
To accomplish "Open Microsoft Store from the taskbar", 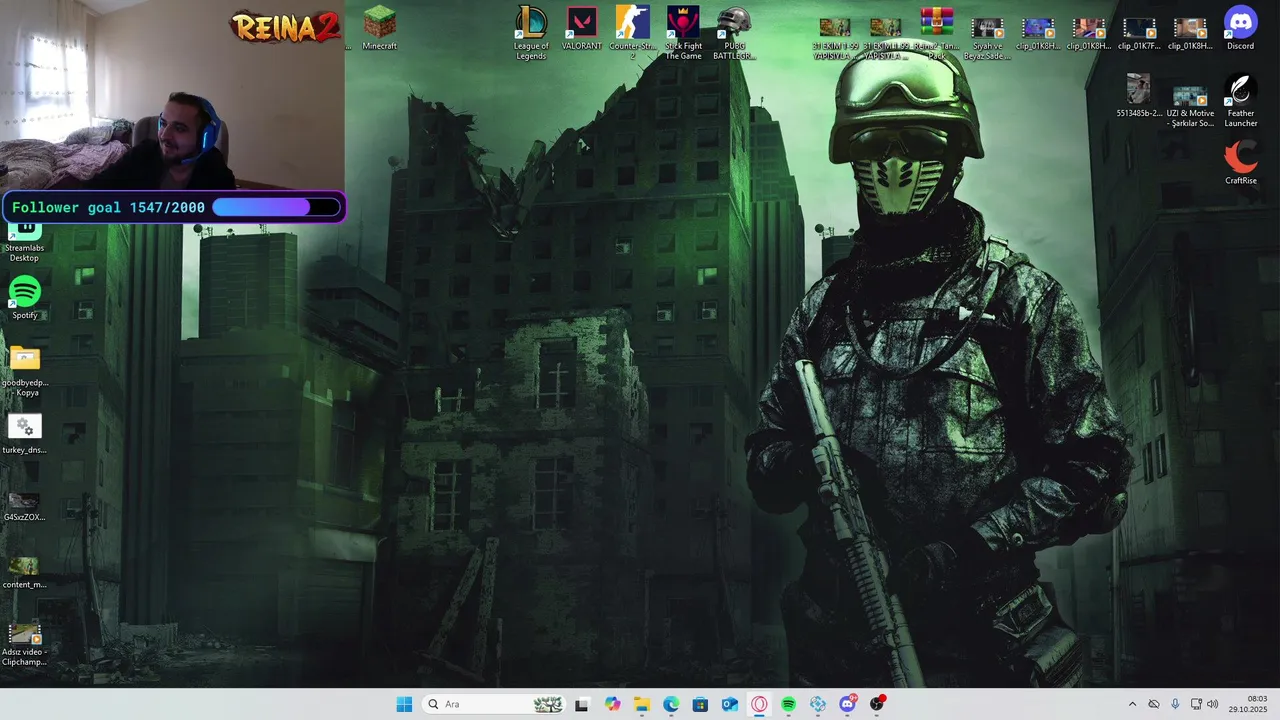I will (x=700, y=704).
